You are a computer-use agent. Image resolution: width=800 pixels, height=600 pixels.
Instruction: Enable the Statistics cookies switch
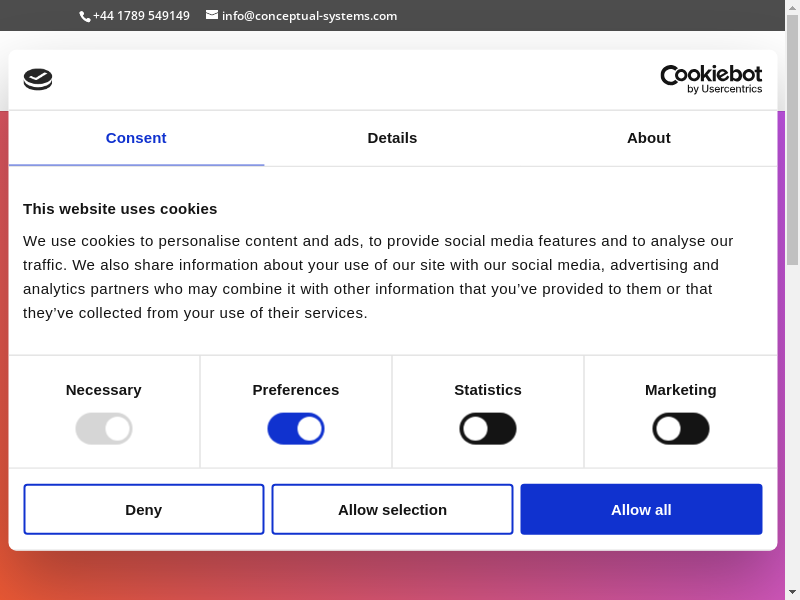488,429
